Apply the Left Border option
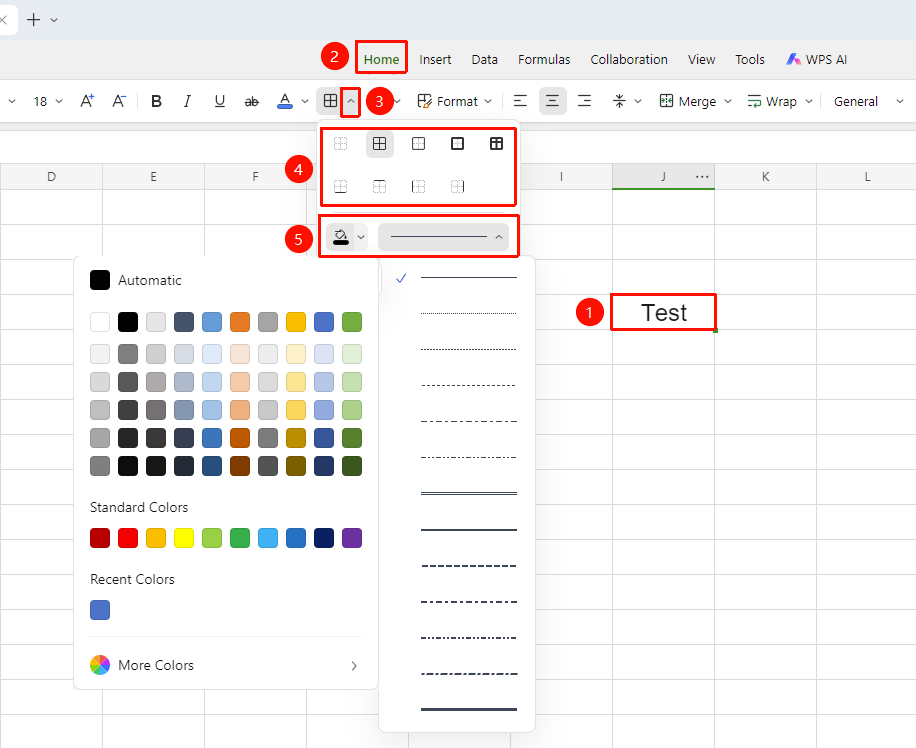The height and width of the screenshot is (748, 916). pyautogui.click(x=418, y=186)
